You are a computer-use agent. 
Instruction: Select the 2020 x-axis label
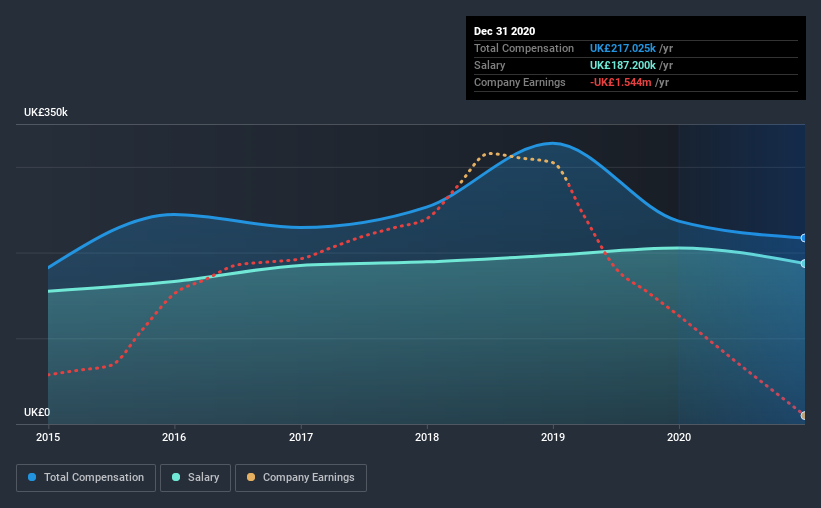(x=679, y=437)
